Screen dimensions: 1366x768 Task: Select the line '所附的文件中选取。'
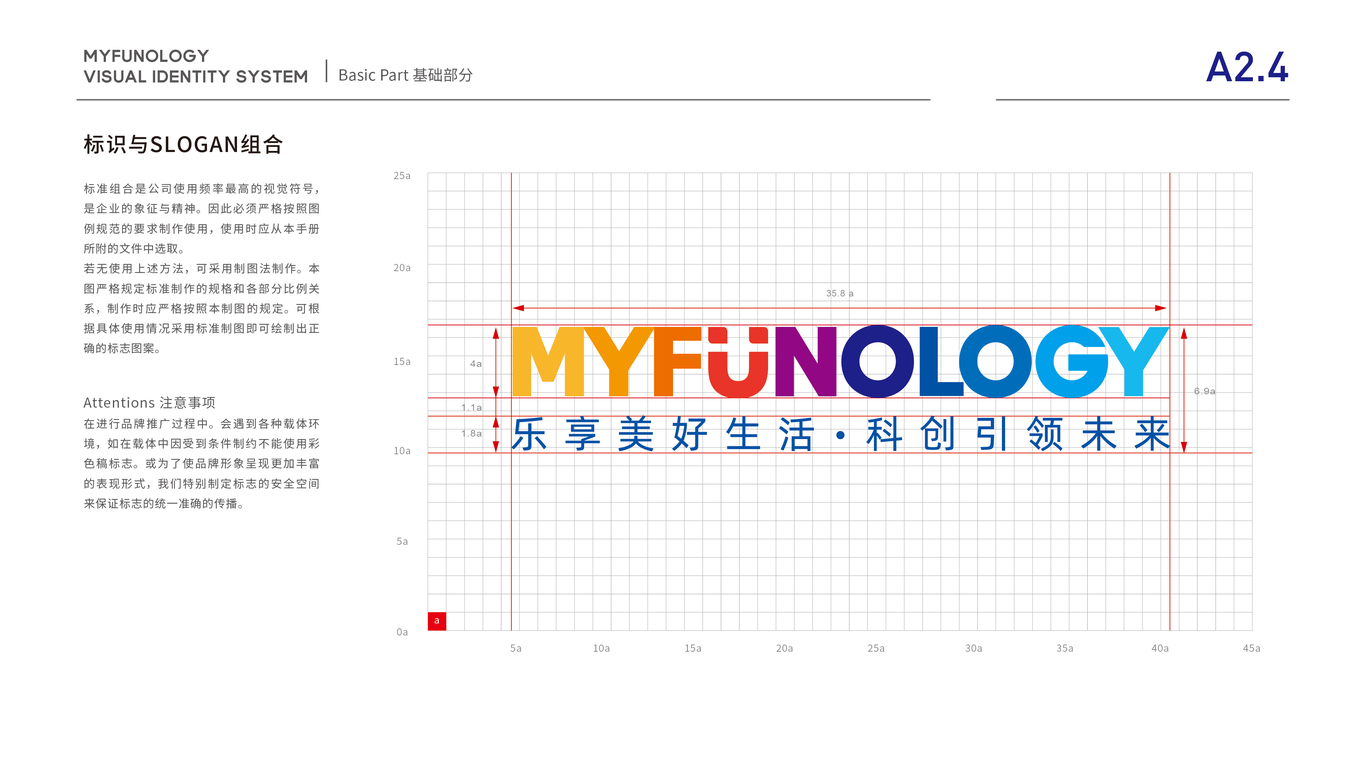pos(134,248)
